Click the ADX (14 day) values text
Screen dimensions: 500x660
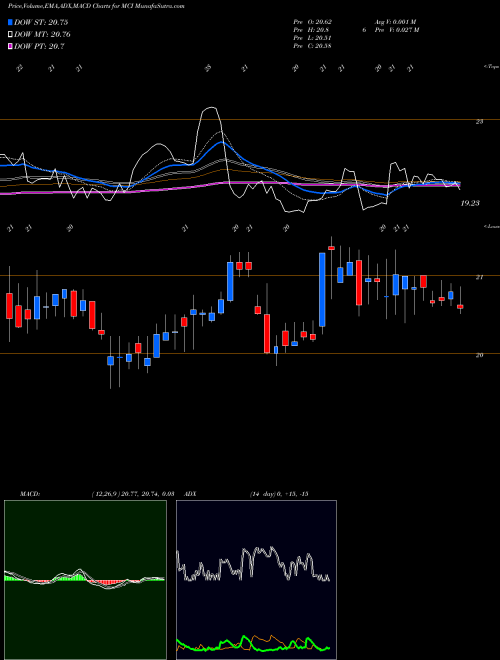(x=279, y=494)
